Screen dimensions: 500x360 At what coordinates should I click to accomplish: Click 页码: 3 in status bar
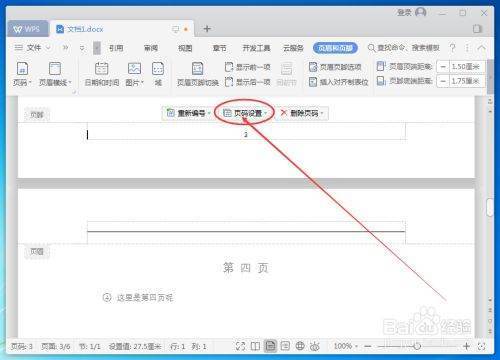[x=22, y=347]
